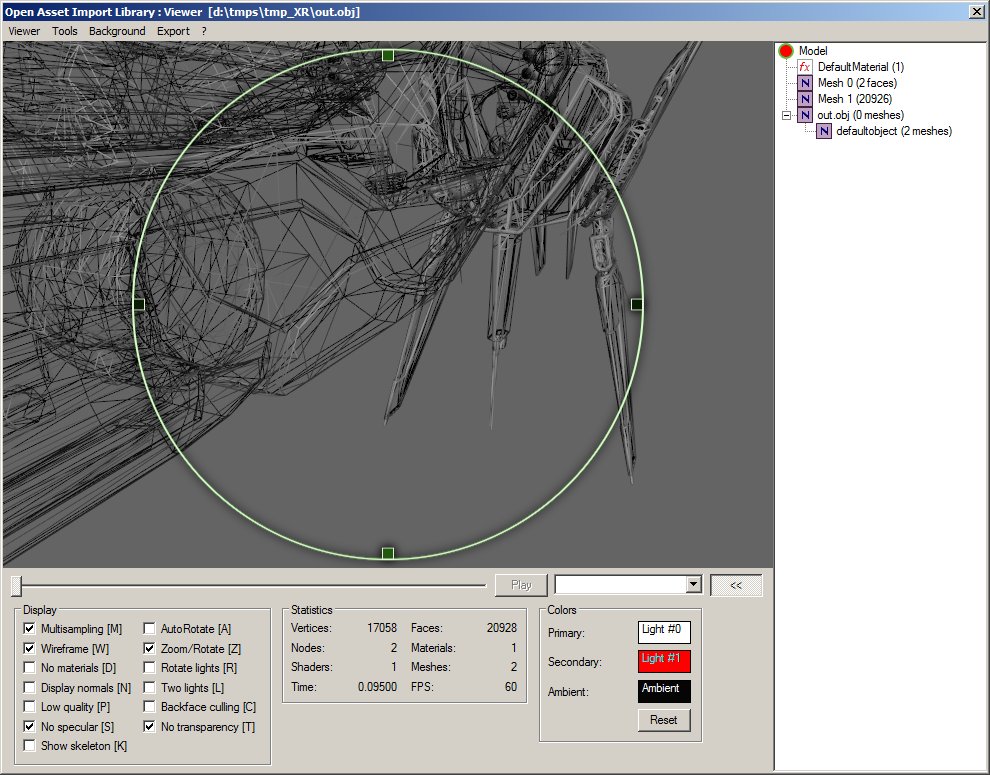Click the out.obj node icon
The height and width of the screenshot is (775, 990).
click(x=805, y=115)
